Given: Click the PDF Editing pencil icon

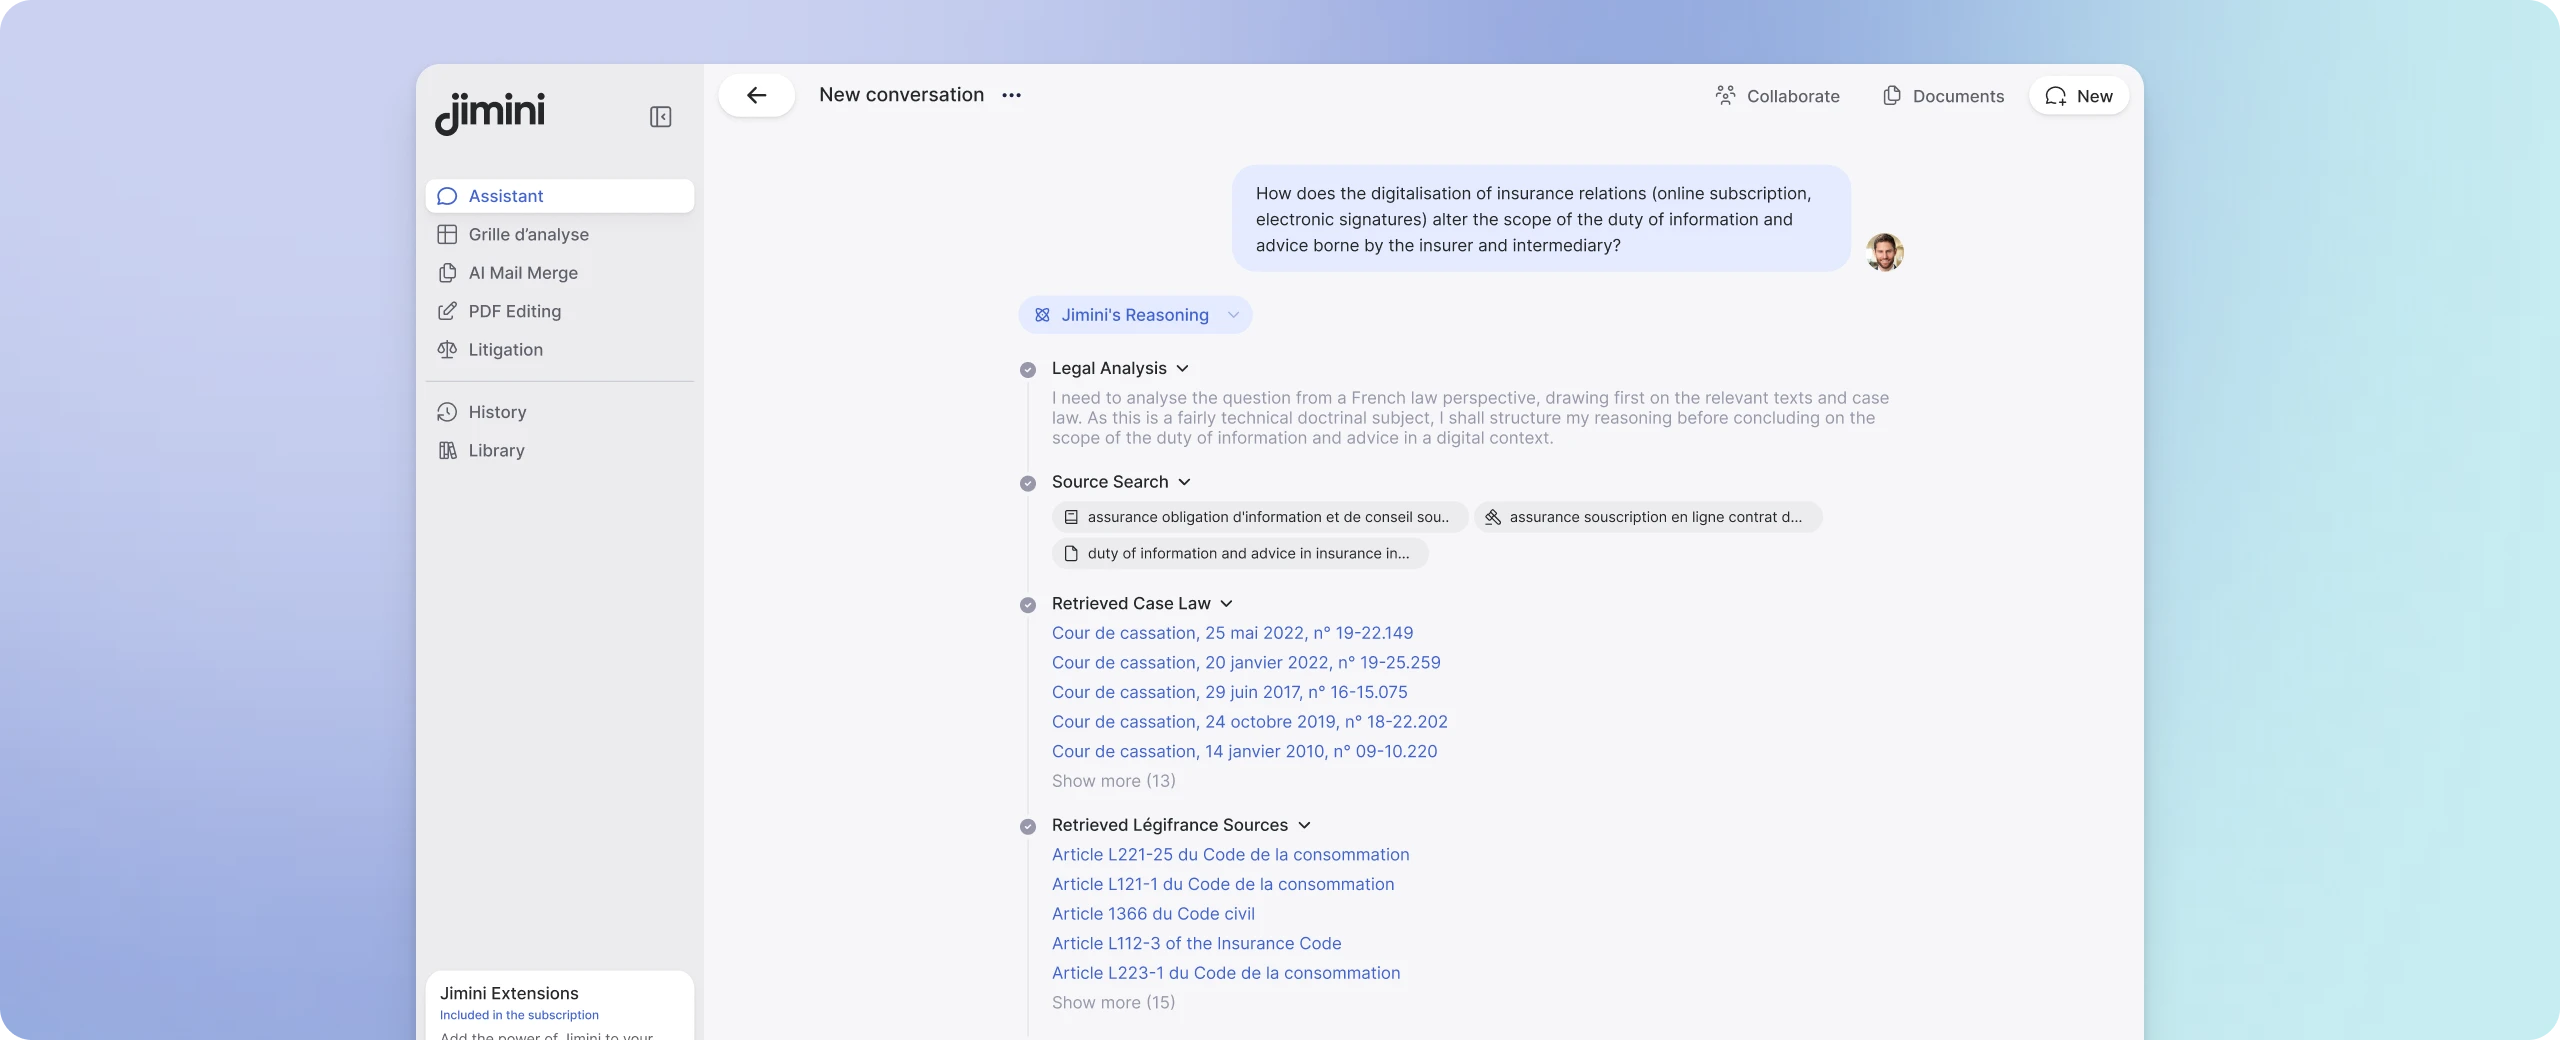Looking at the screenshot, I should [447, 311].
